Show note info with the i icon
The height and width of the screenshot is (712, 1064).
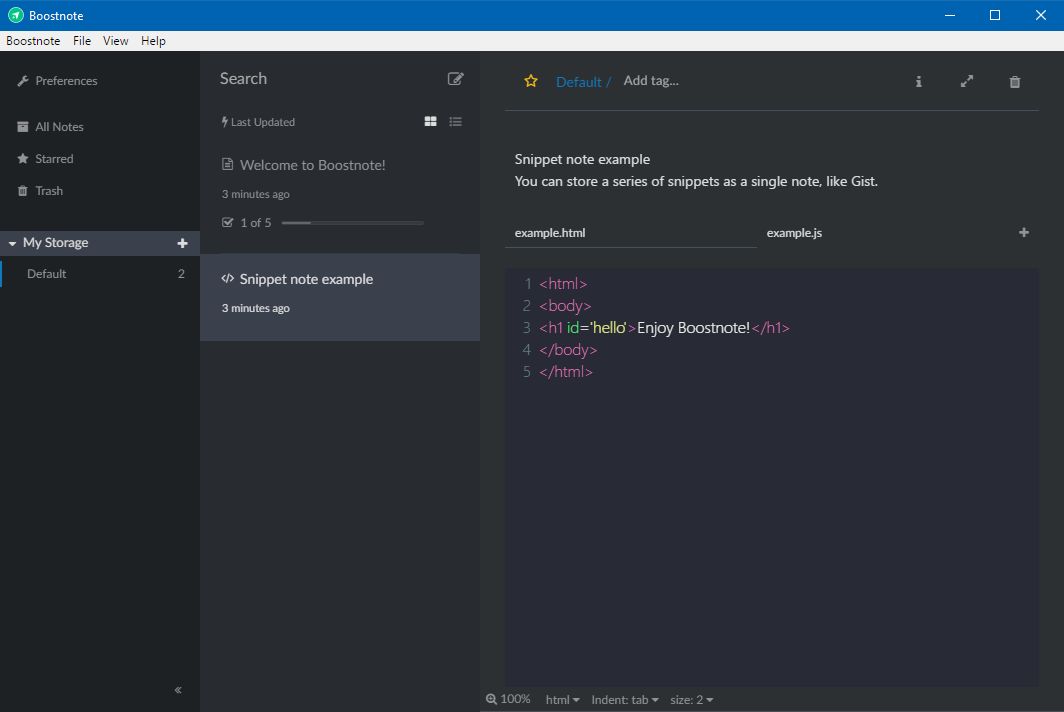918,81
